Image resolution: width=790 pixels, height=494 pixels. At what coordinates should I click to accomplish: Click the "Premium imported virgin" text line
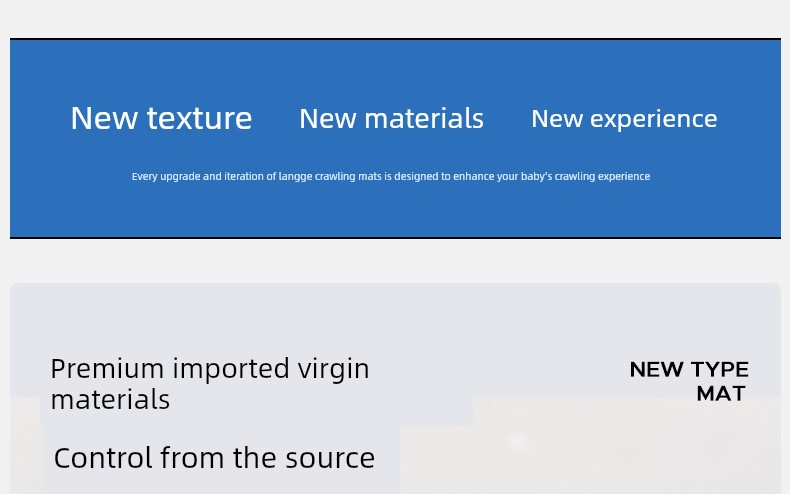pyautogui.click(x=210, y=368)
